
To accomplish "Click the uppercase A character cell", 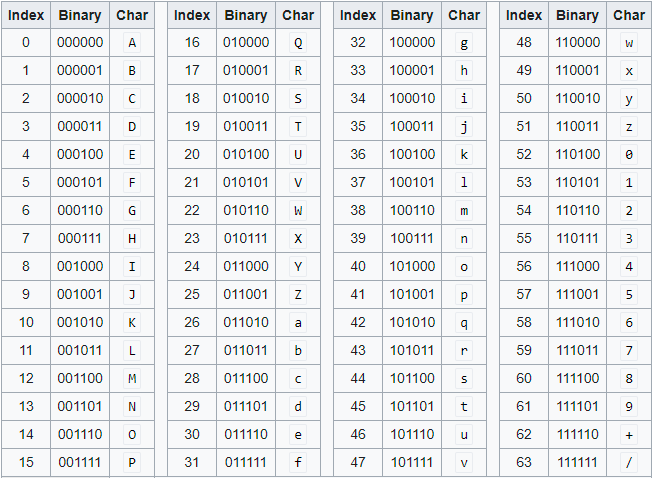I will click(132, 42).
